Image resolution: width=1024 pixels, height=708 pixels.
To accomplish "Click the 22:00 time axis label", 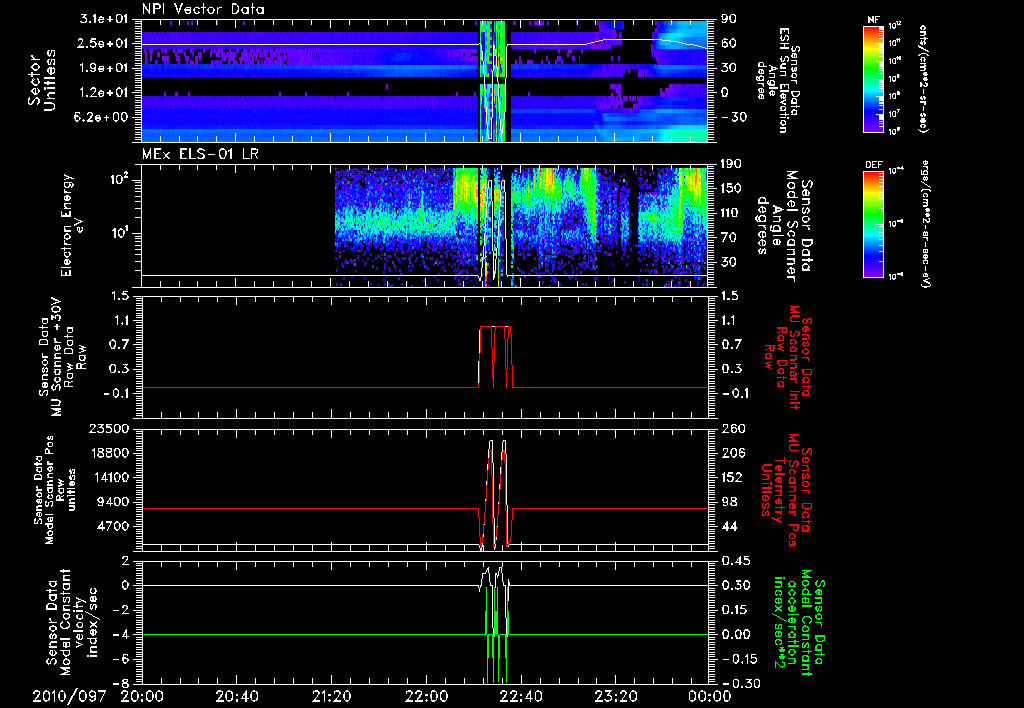I will (426, 697).
